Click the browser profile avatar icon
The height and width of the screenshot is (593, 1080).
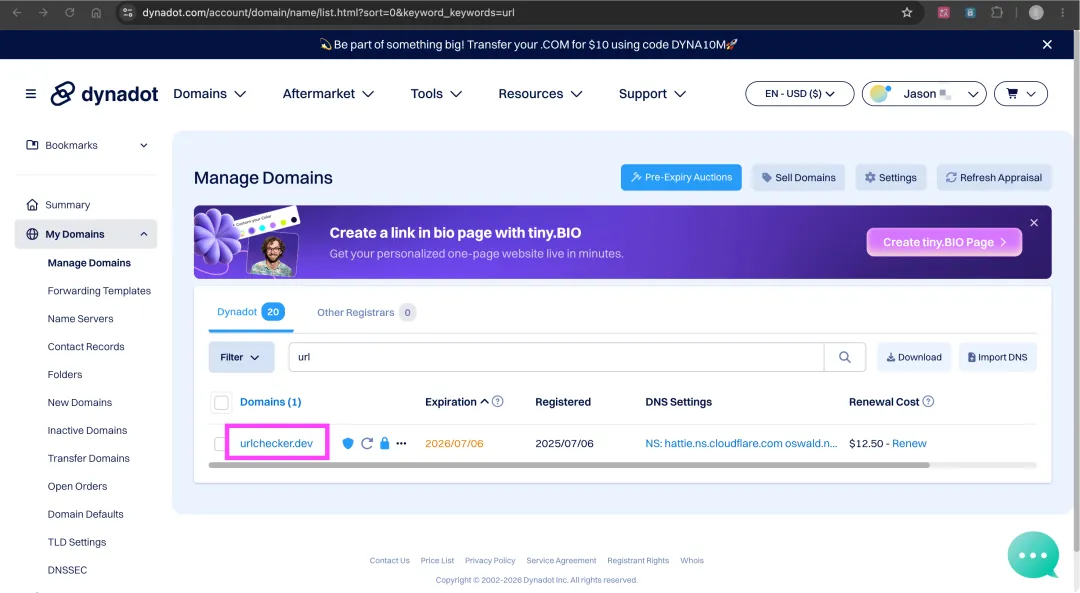(1036, 12)
